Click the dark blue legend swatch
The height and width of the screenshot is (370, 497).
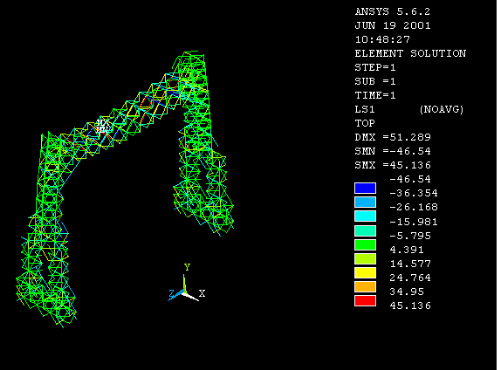click(365, 188)
